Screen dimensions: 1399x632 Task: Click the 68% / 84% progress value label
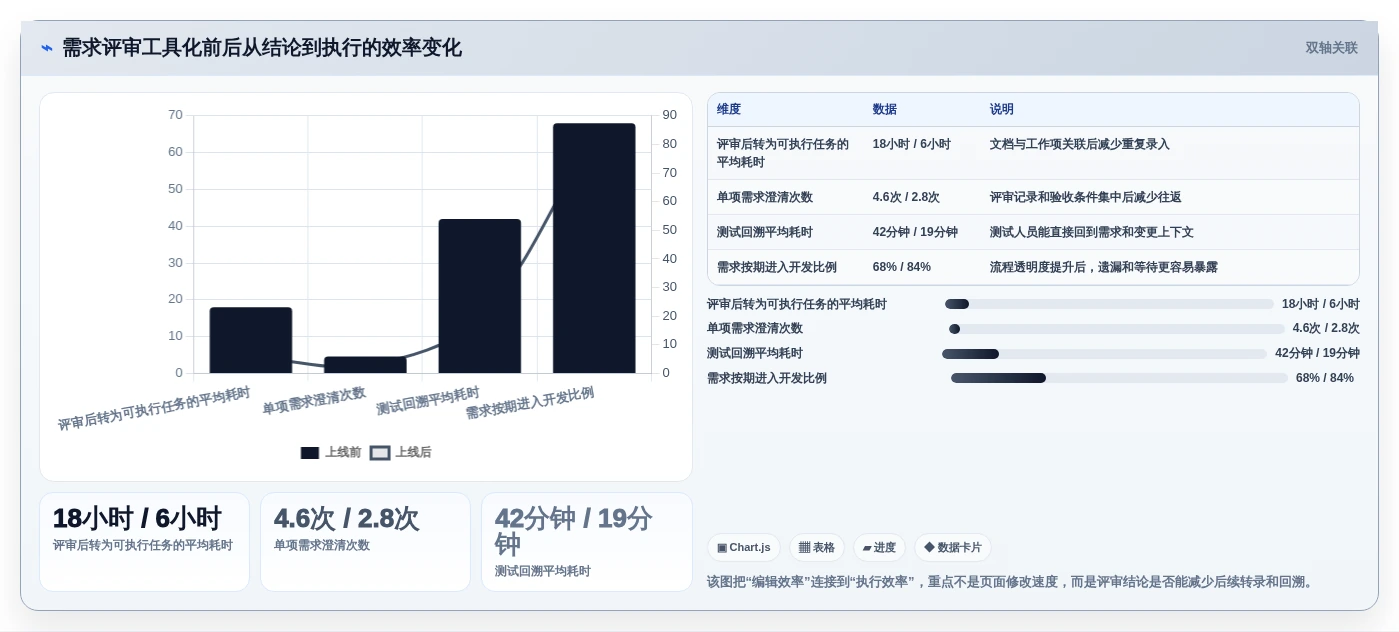click(1325, 378)
